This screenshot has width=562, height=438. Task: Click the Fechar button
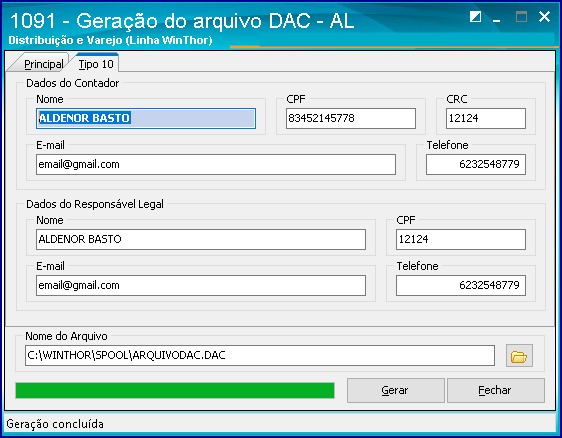[495, 390]
